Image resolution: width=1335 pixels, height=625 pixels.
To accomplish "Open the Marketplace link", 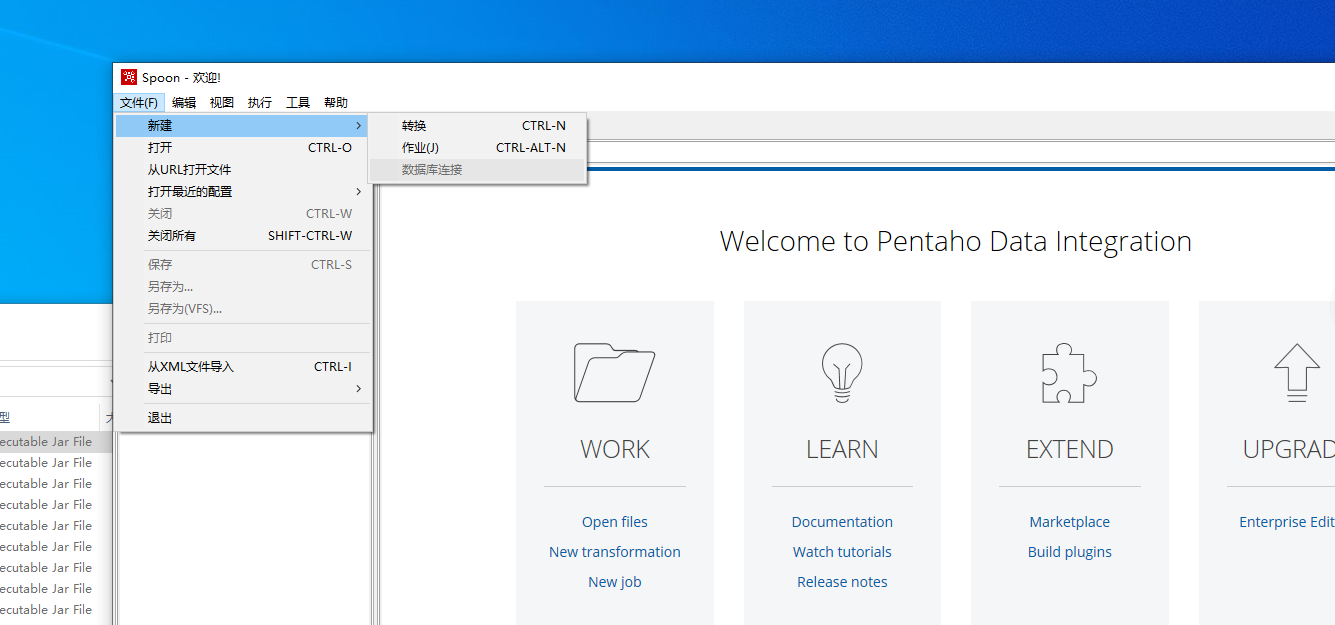I will [1069, 522].
